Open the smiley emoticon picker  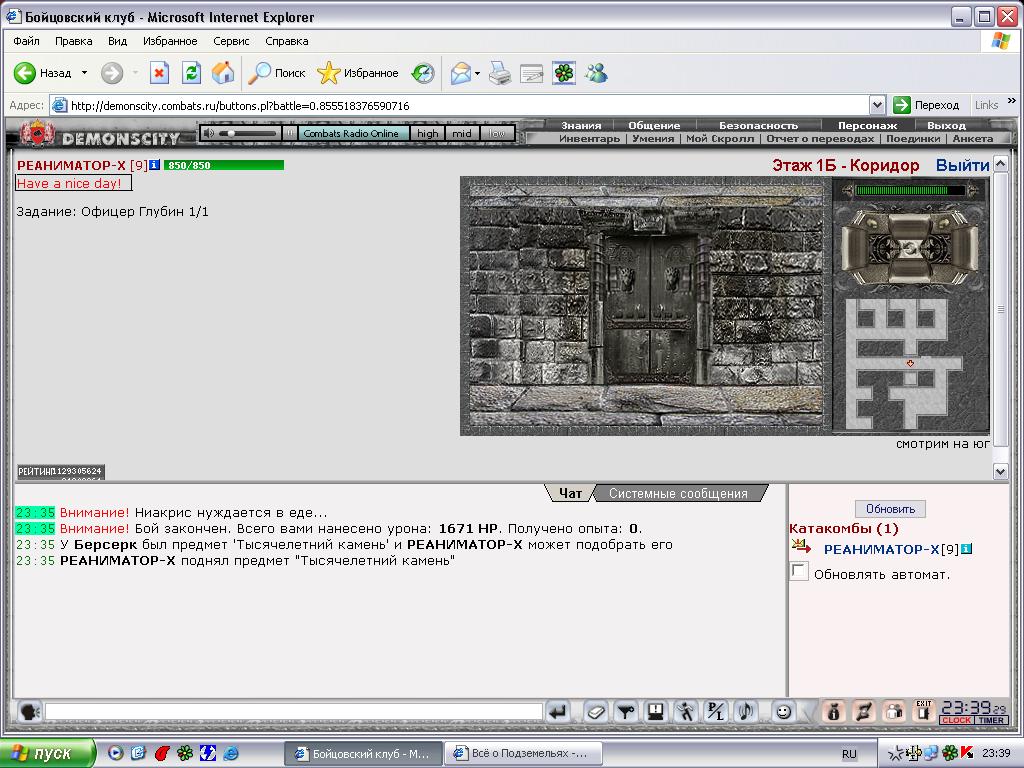783,711
